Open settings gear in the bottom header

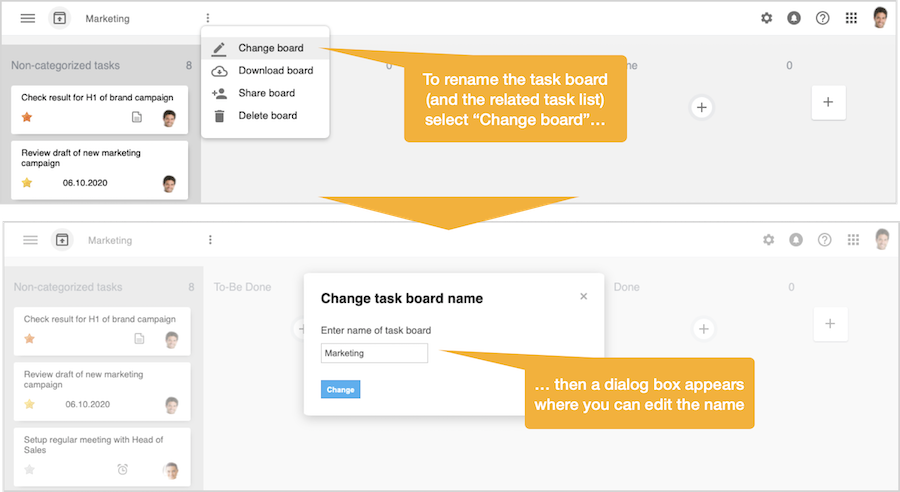pyautogui.click(x=769, y=240)
